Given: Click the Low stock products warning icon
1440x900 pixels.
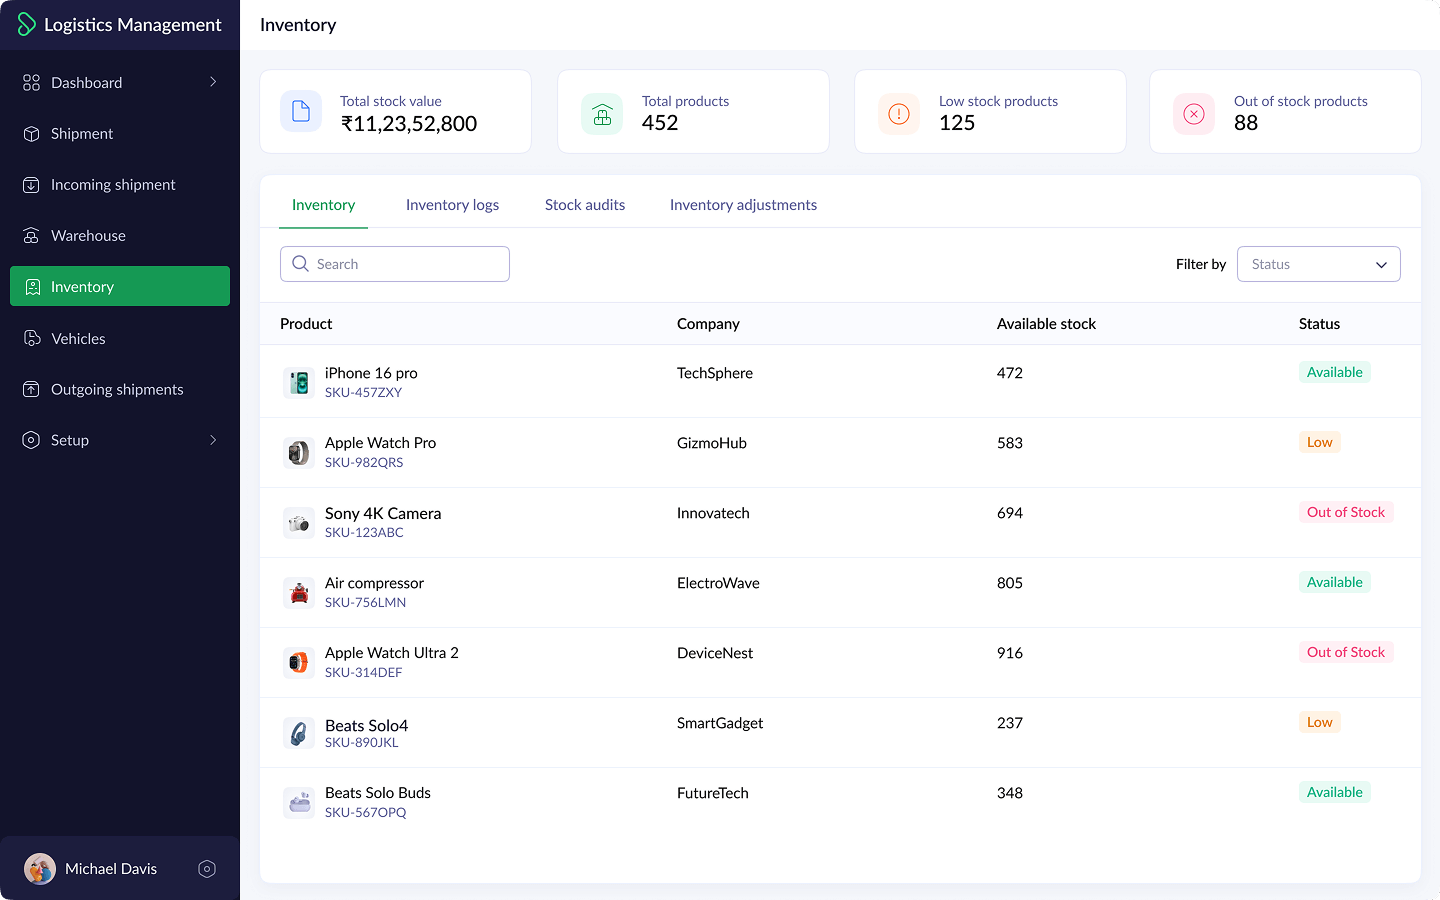Looking at the screenshot, I should [899, 113].
